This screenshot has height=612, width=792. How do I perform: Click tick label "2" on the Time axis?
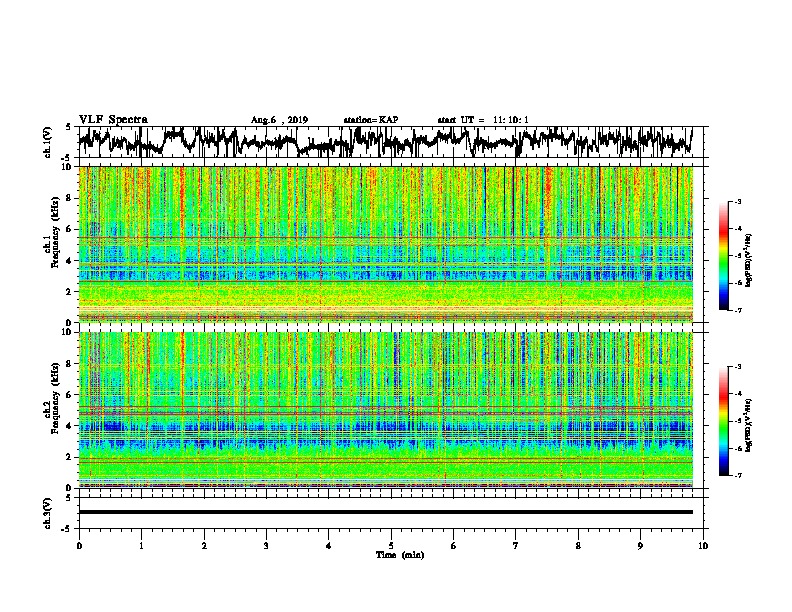(204, 546)
